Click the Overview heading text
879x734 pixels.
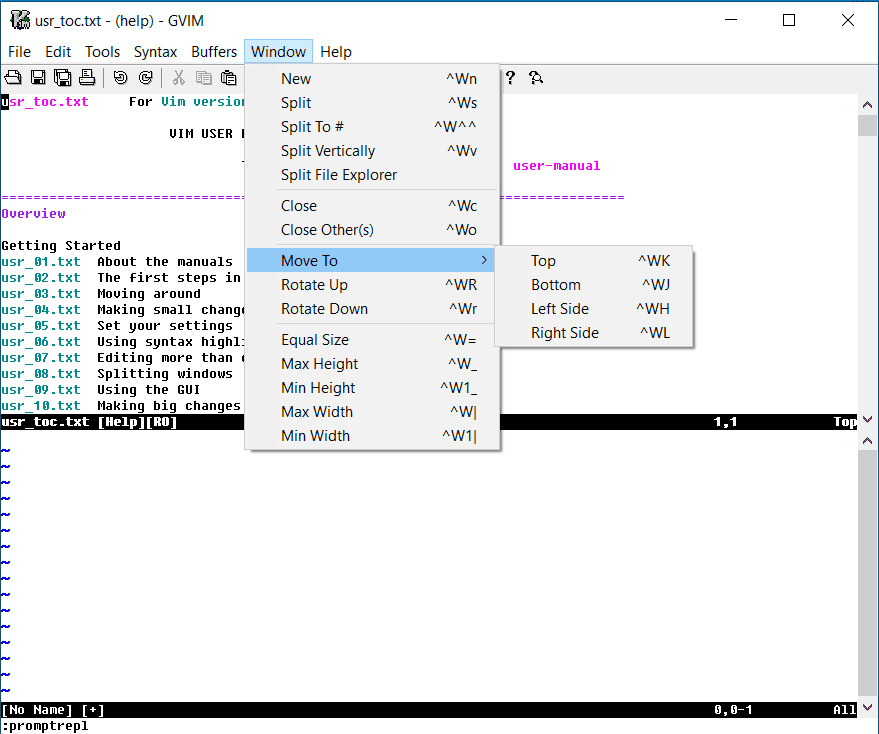click(x=34, y=214)
